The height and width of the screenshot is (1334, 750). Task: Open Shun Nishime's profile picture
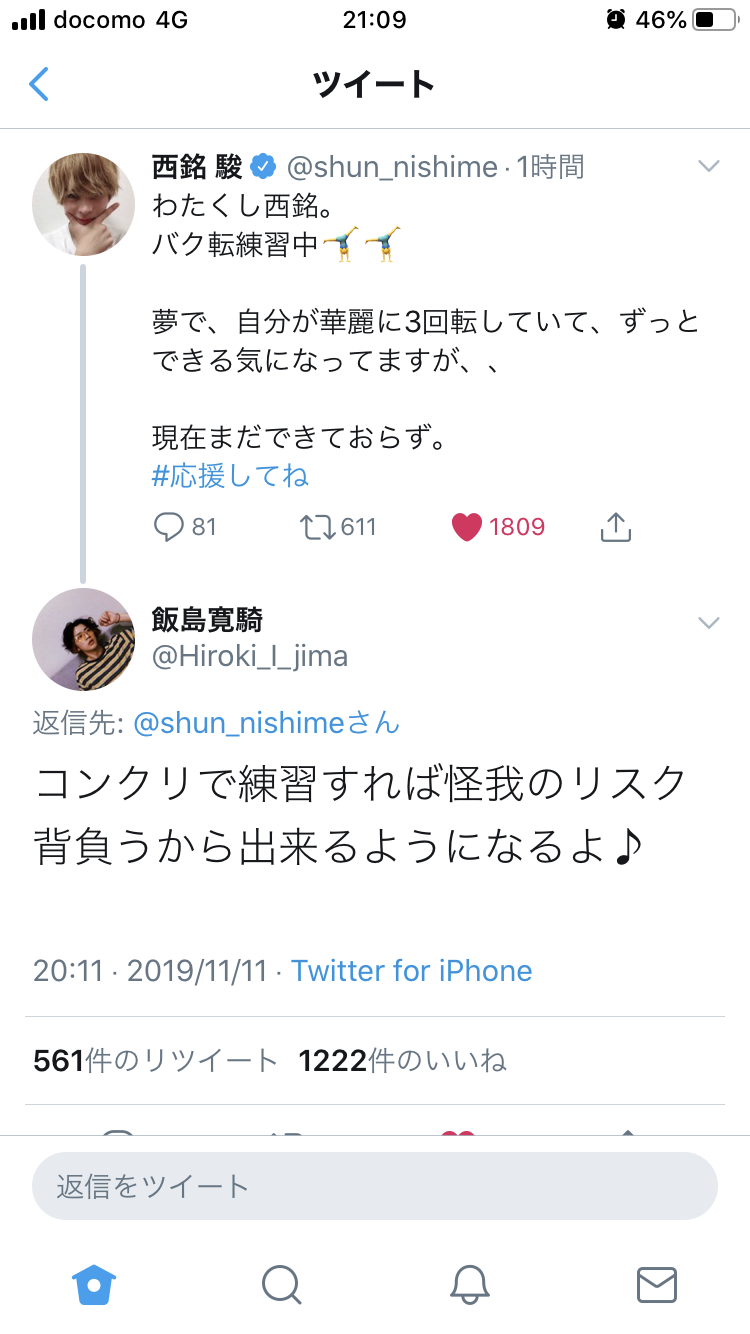(84, 204)
